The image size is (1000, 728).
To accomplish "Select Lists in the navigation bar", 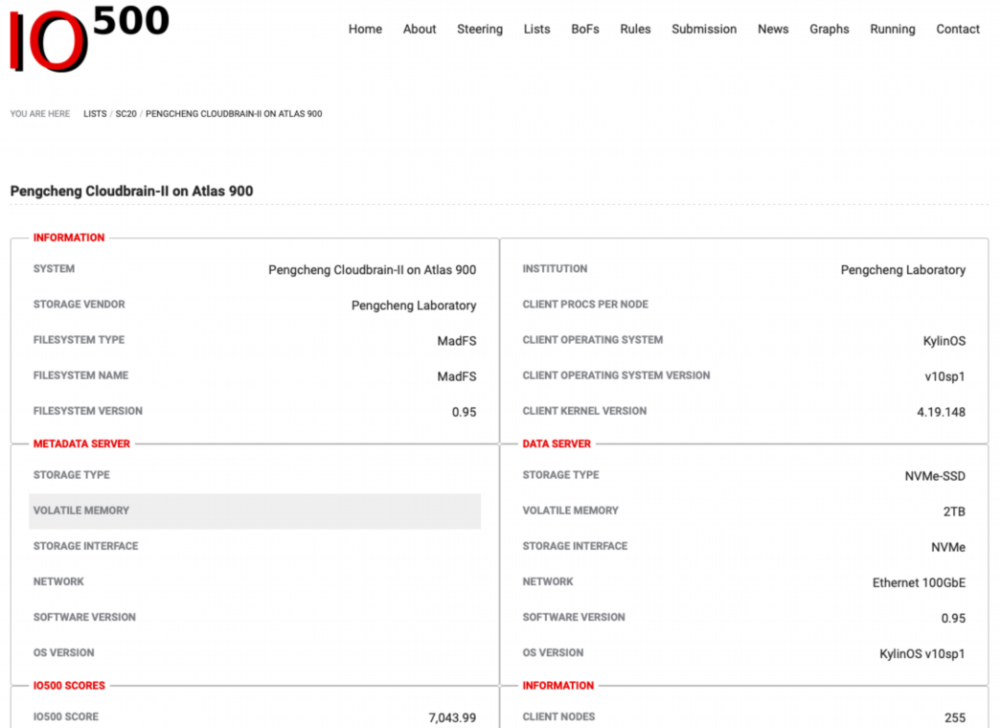I will tap(537, 29).
